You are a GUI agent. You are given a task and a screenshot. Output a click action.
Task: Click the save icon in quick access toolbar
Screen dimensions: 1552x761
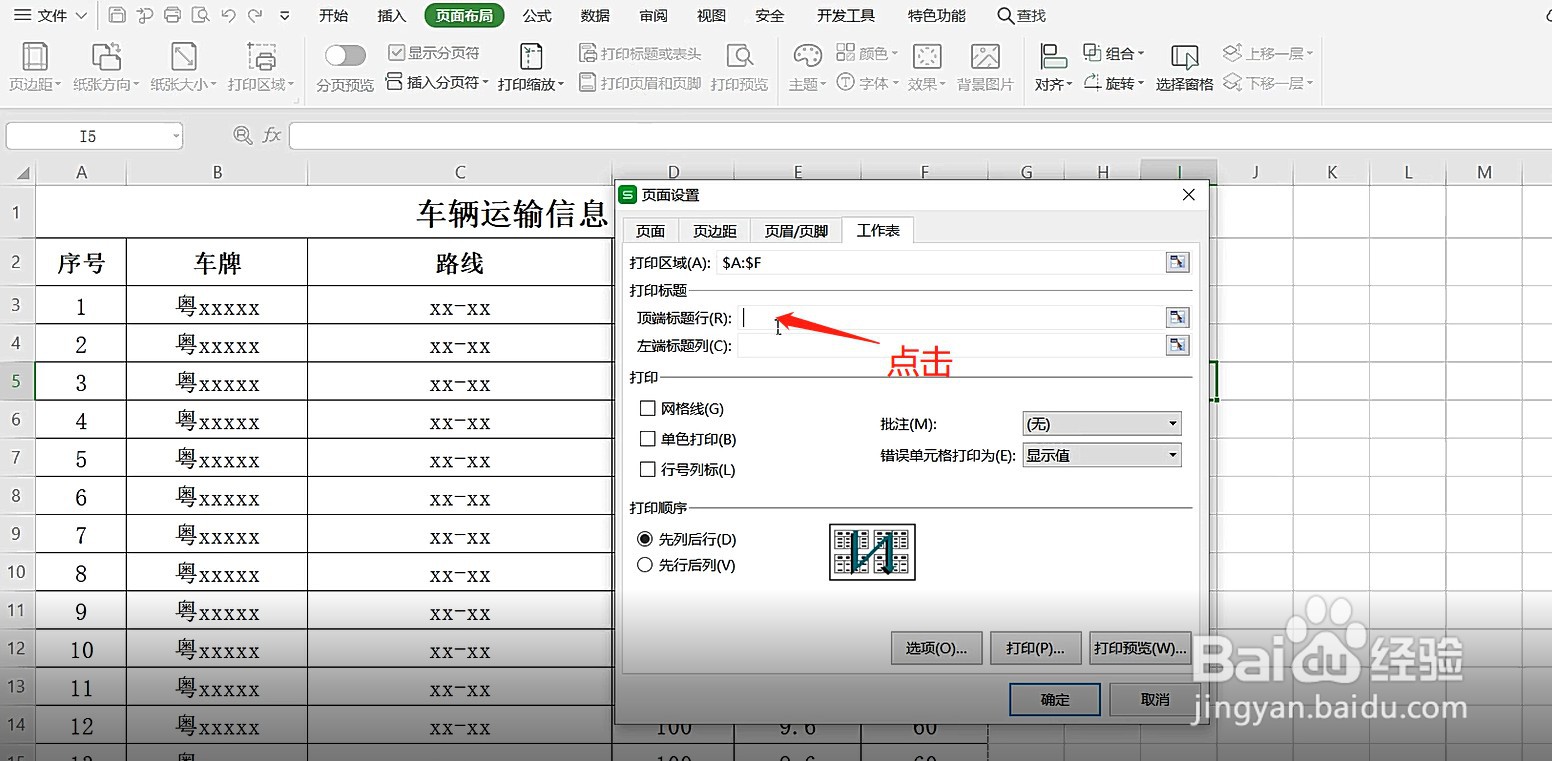click(x=117, y=15)
